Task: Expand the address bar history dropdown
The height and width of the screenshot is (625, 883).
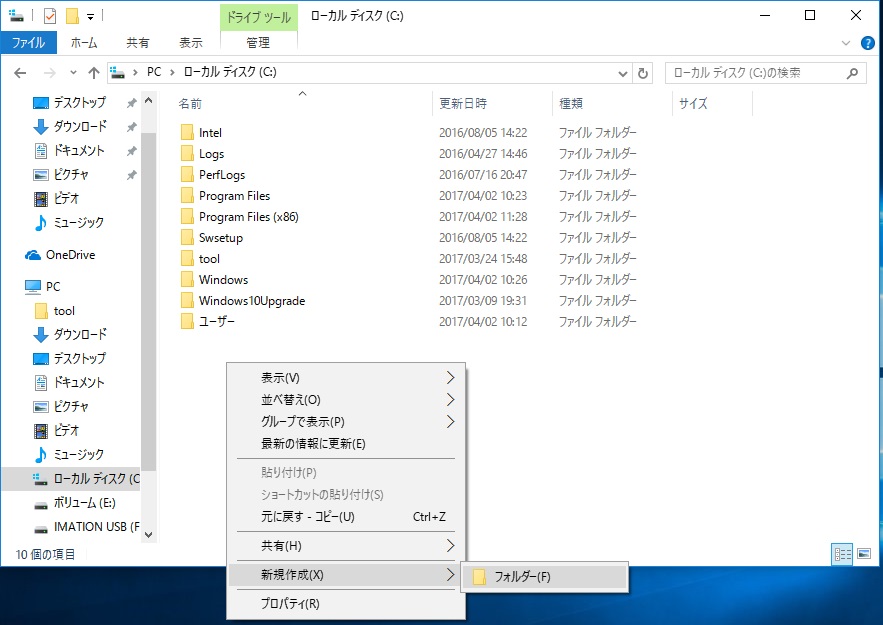Action: pyautogui.click(x=623, y=73)
